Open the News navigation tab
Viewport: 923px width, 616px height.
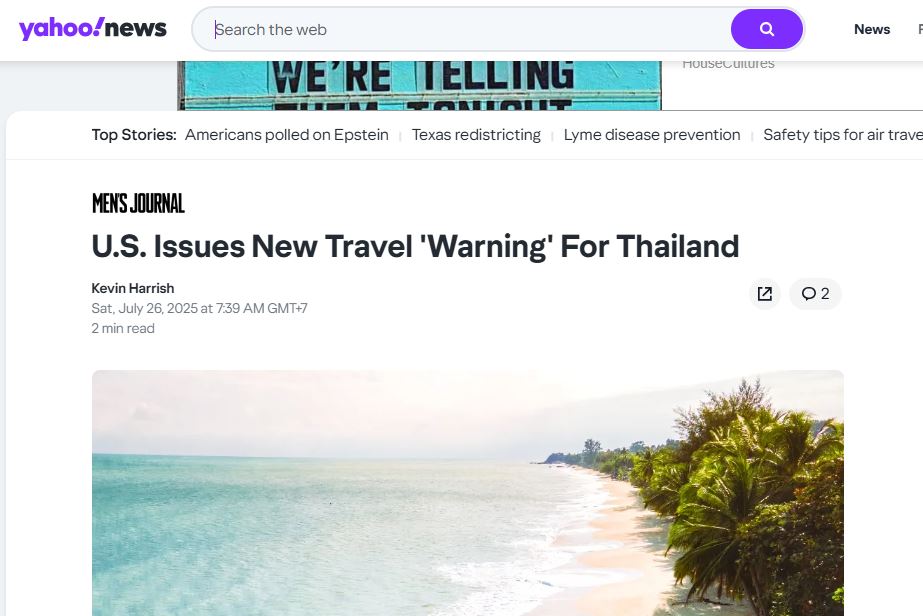[872, 29]
